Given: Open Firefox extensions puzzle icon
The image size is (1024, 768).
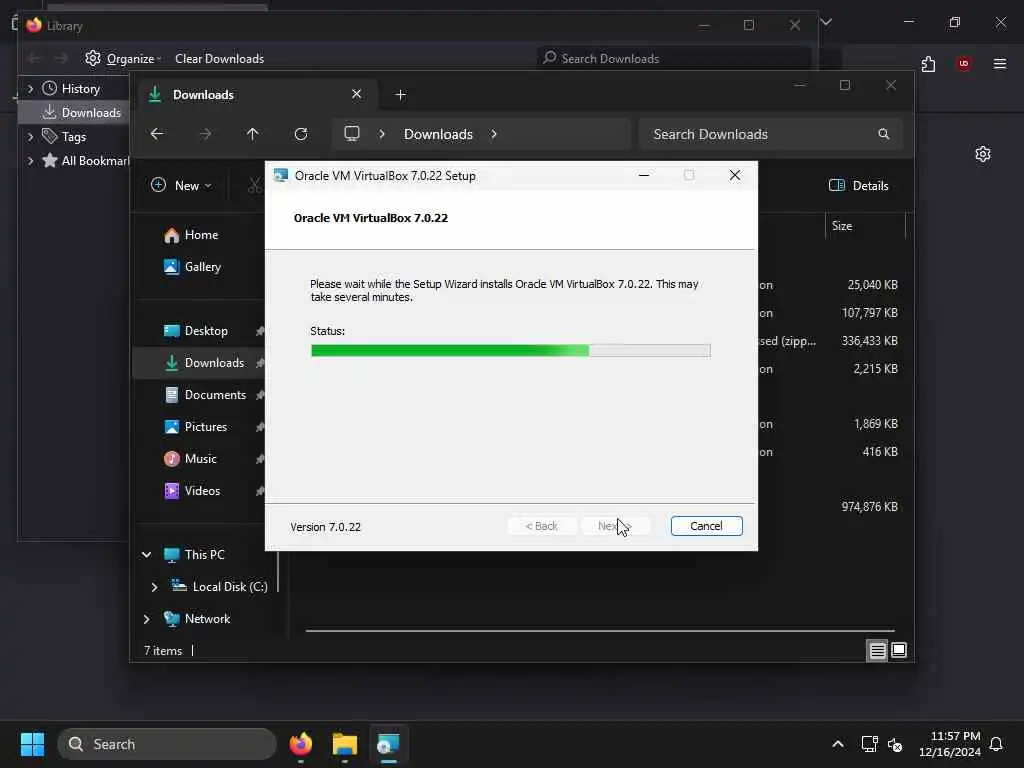Looking at the screenshot, I should 928,63.
